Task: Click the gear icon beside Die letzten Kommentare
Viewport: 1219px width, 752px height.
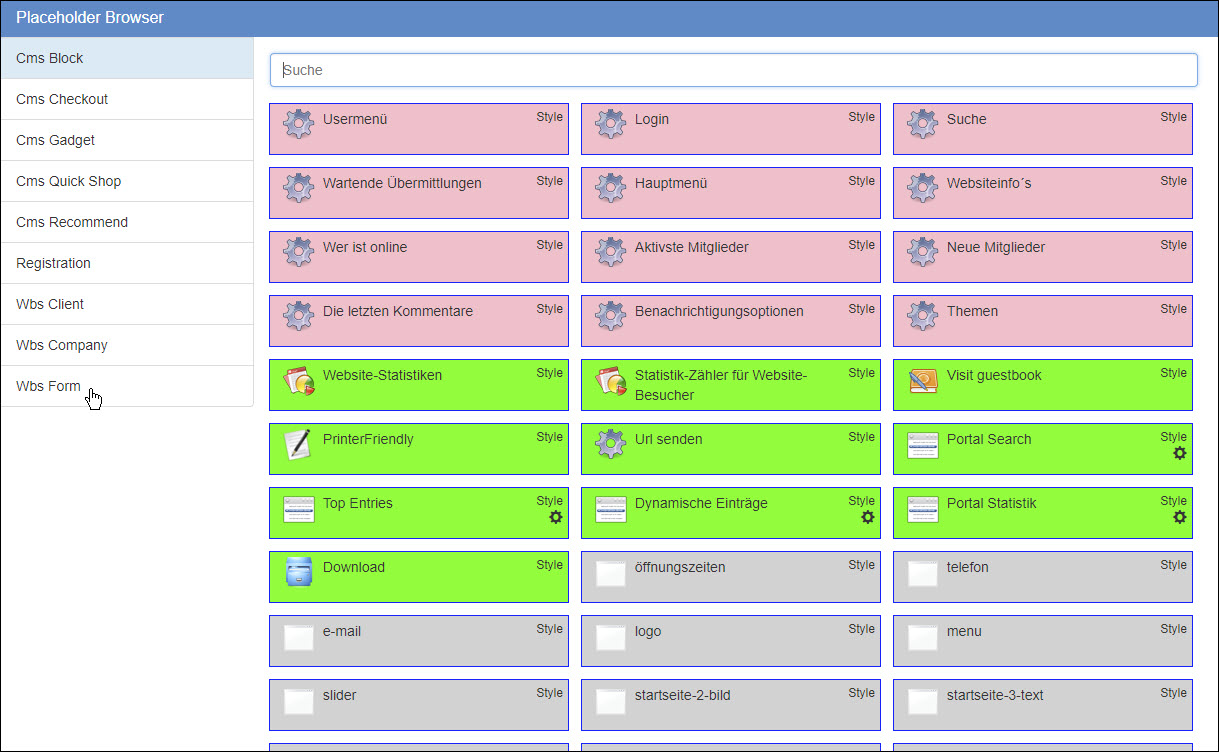Action: click(x=298, y=315)
